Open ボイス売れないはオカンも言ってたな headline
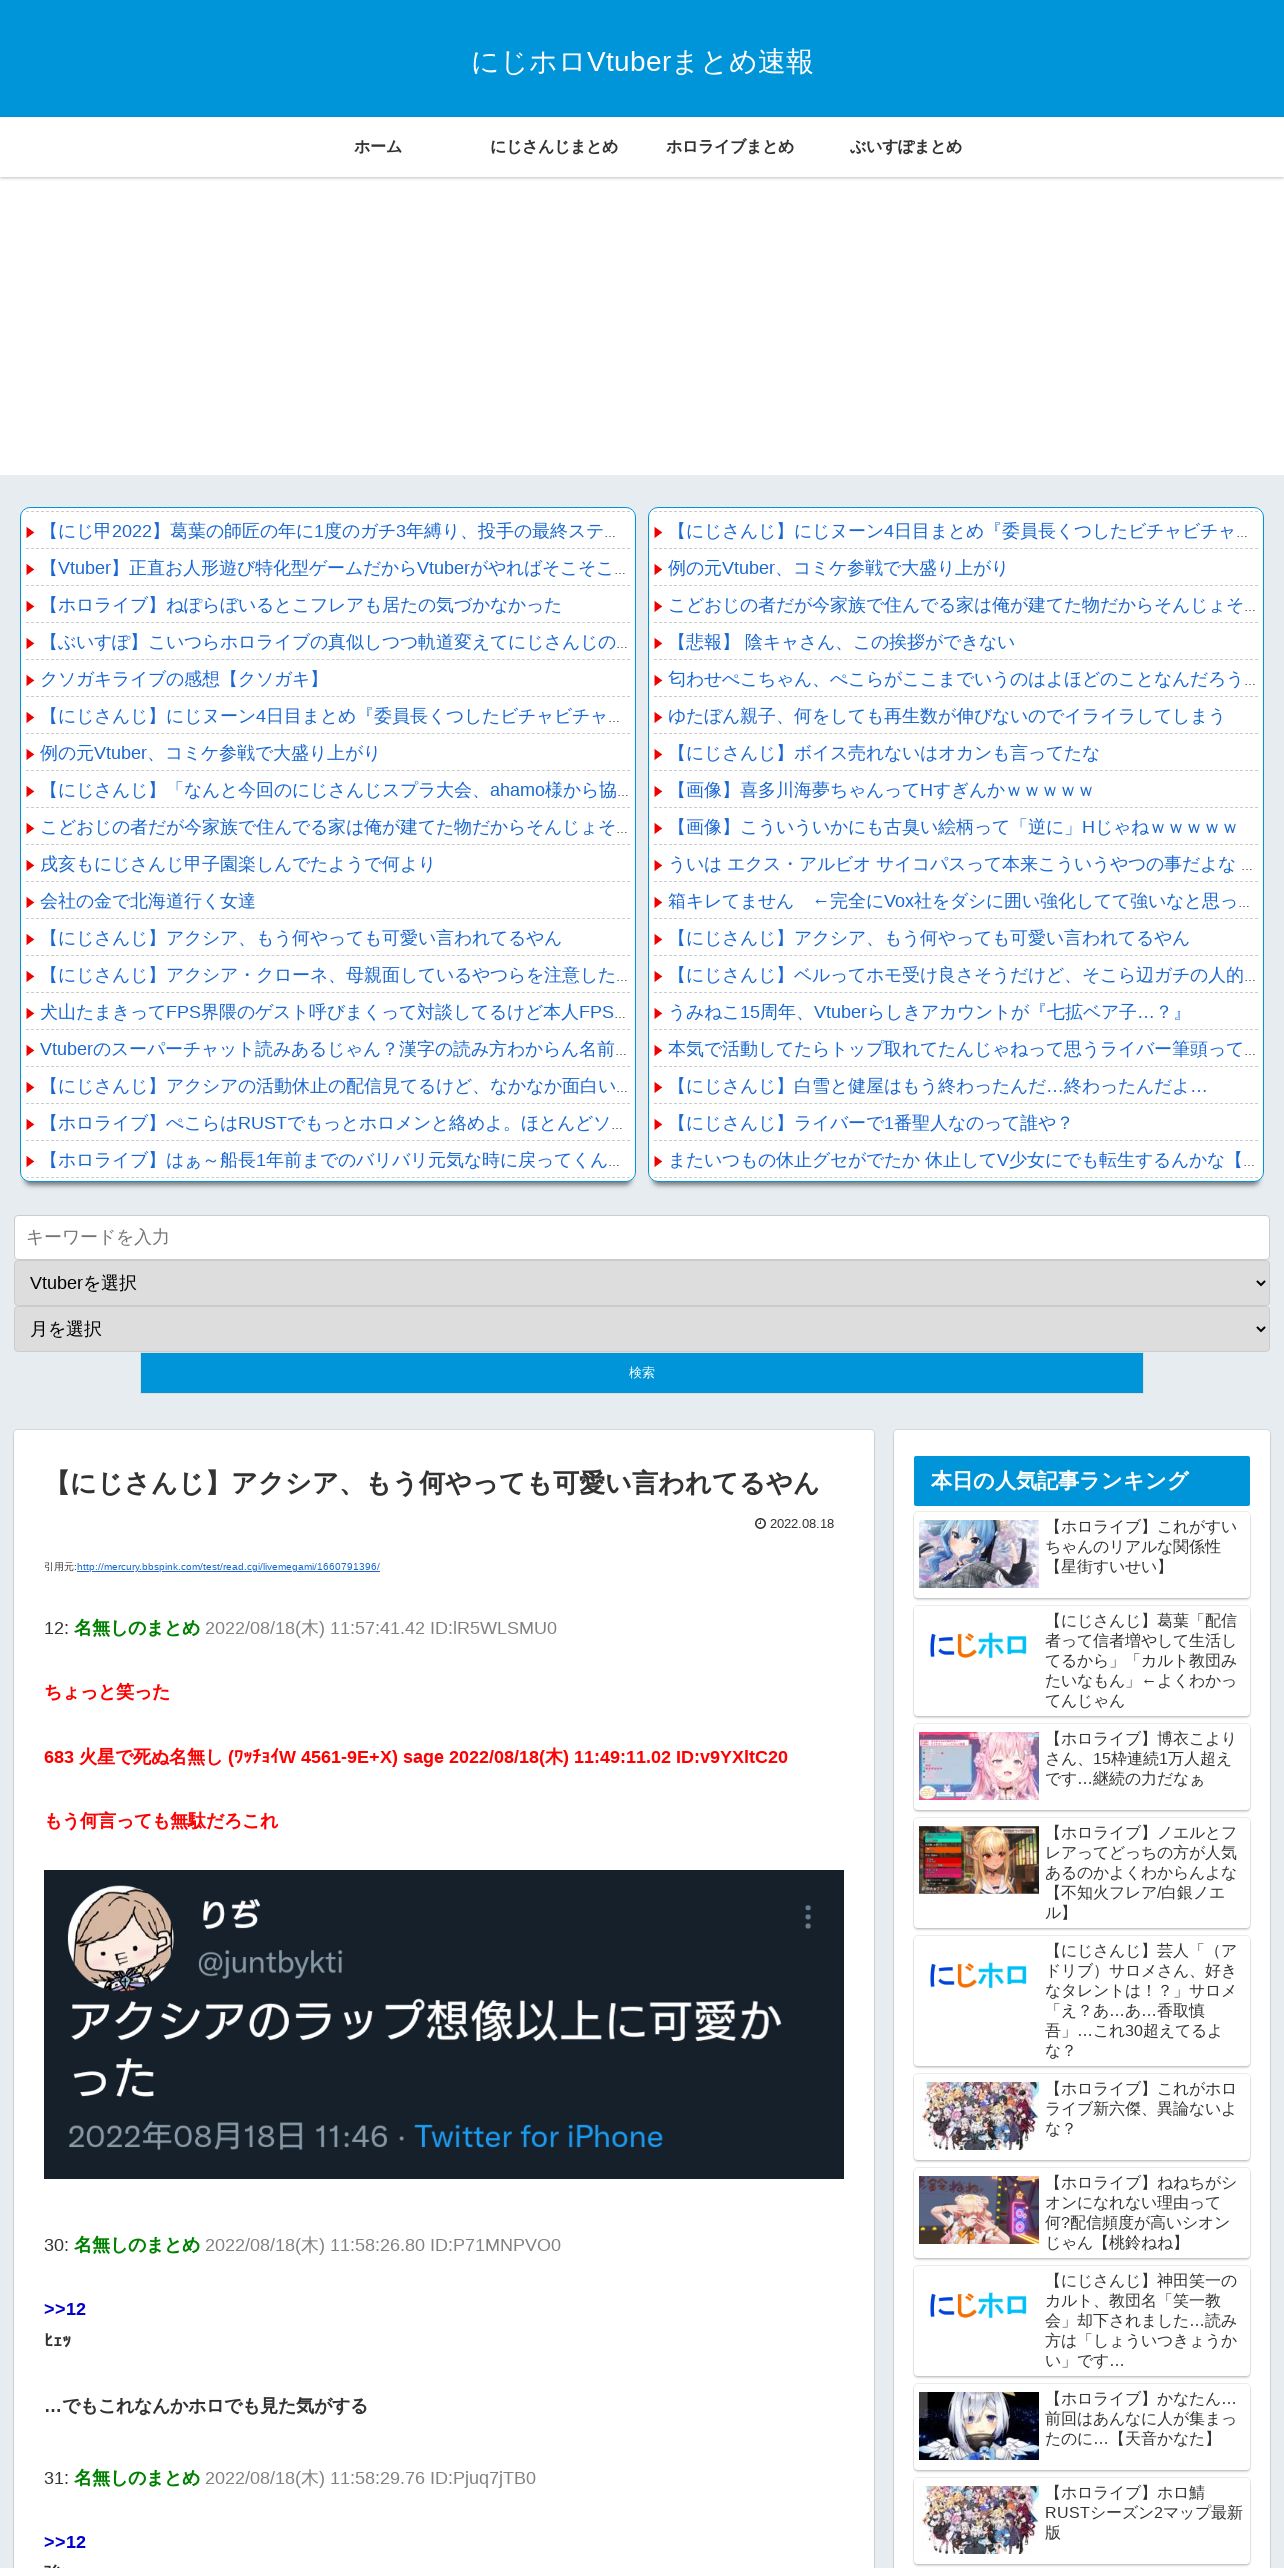1284x2568 pixels. [883, 753]
